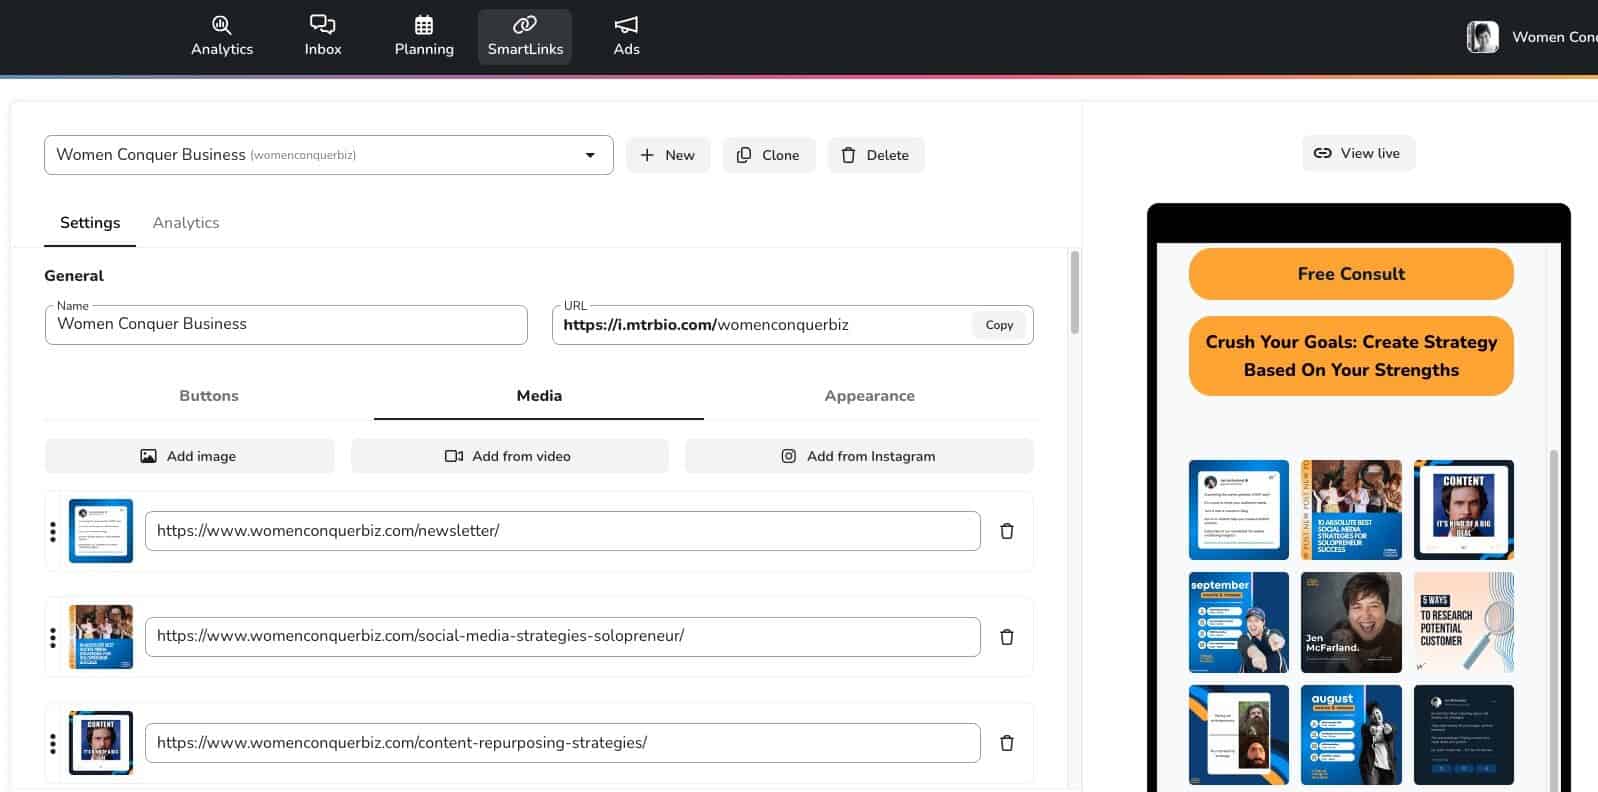This screenshot has width=1598, height=792.
Task: Delete the social-media-strategies media item
Action: (1007, 637)
